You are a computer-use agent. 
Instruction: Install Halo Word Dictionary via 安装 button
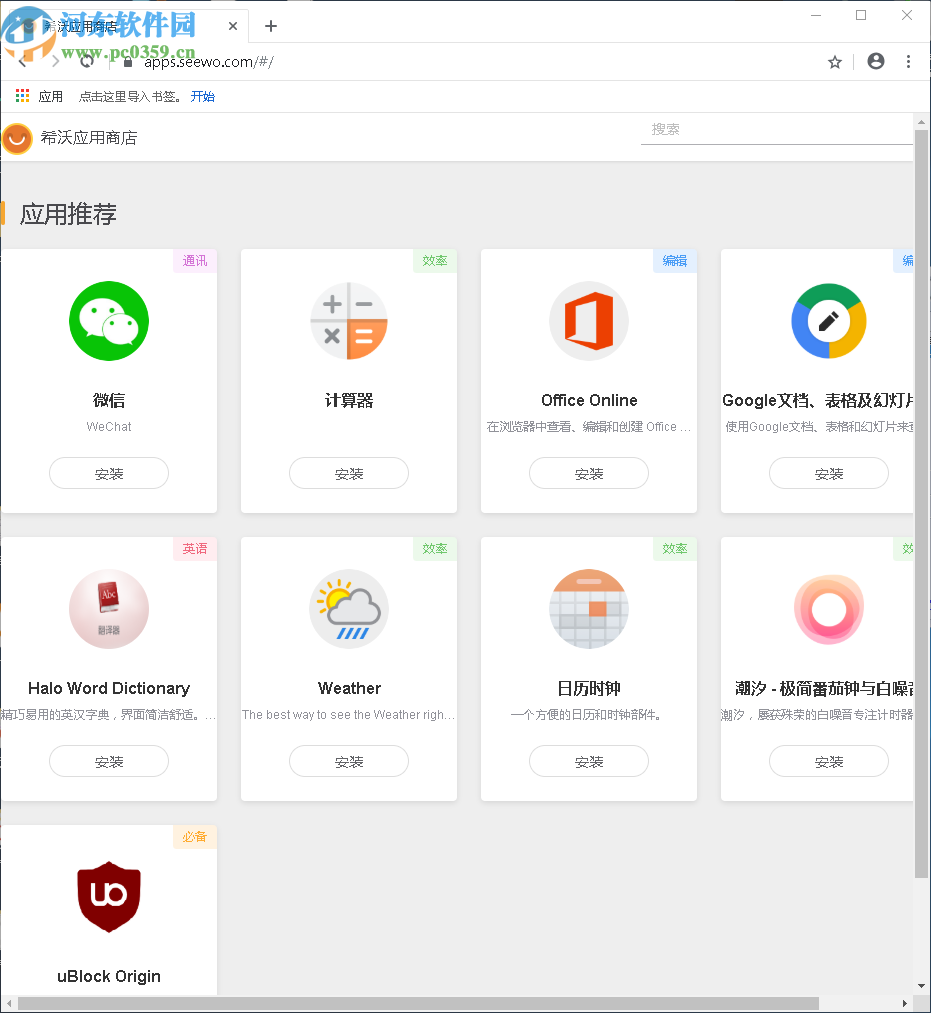(109, 762)
